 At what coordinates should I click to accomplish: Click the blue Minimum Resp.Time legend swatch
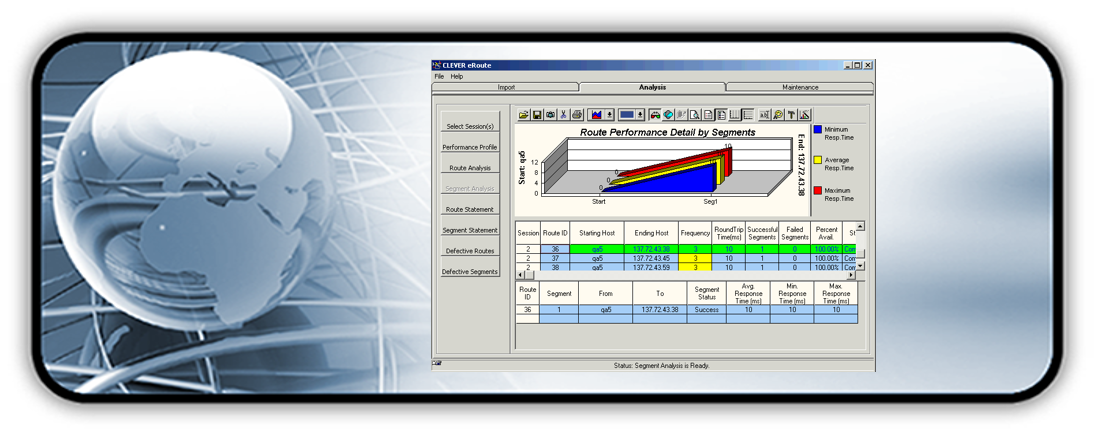tap(818, 130)
